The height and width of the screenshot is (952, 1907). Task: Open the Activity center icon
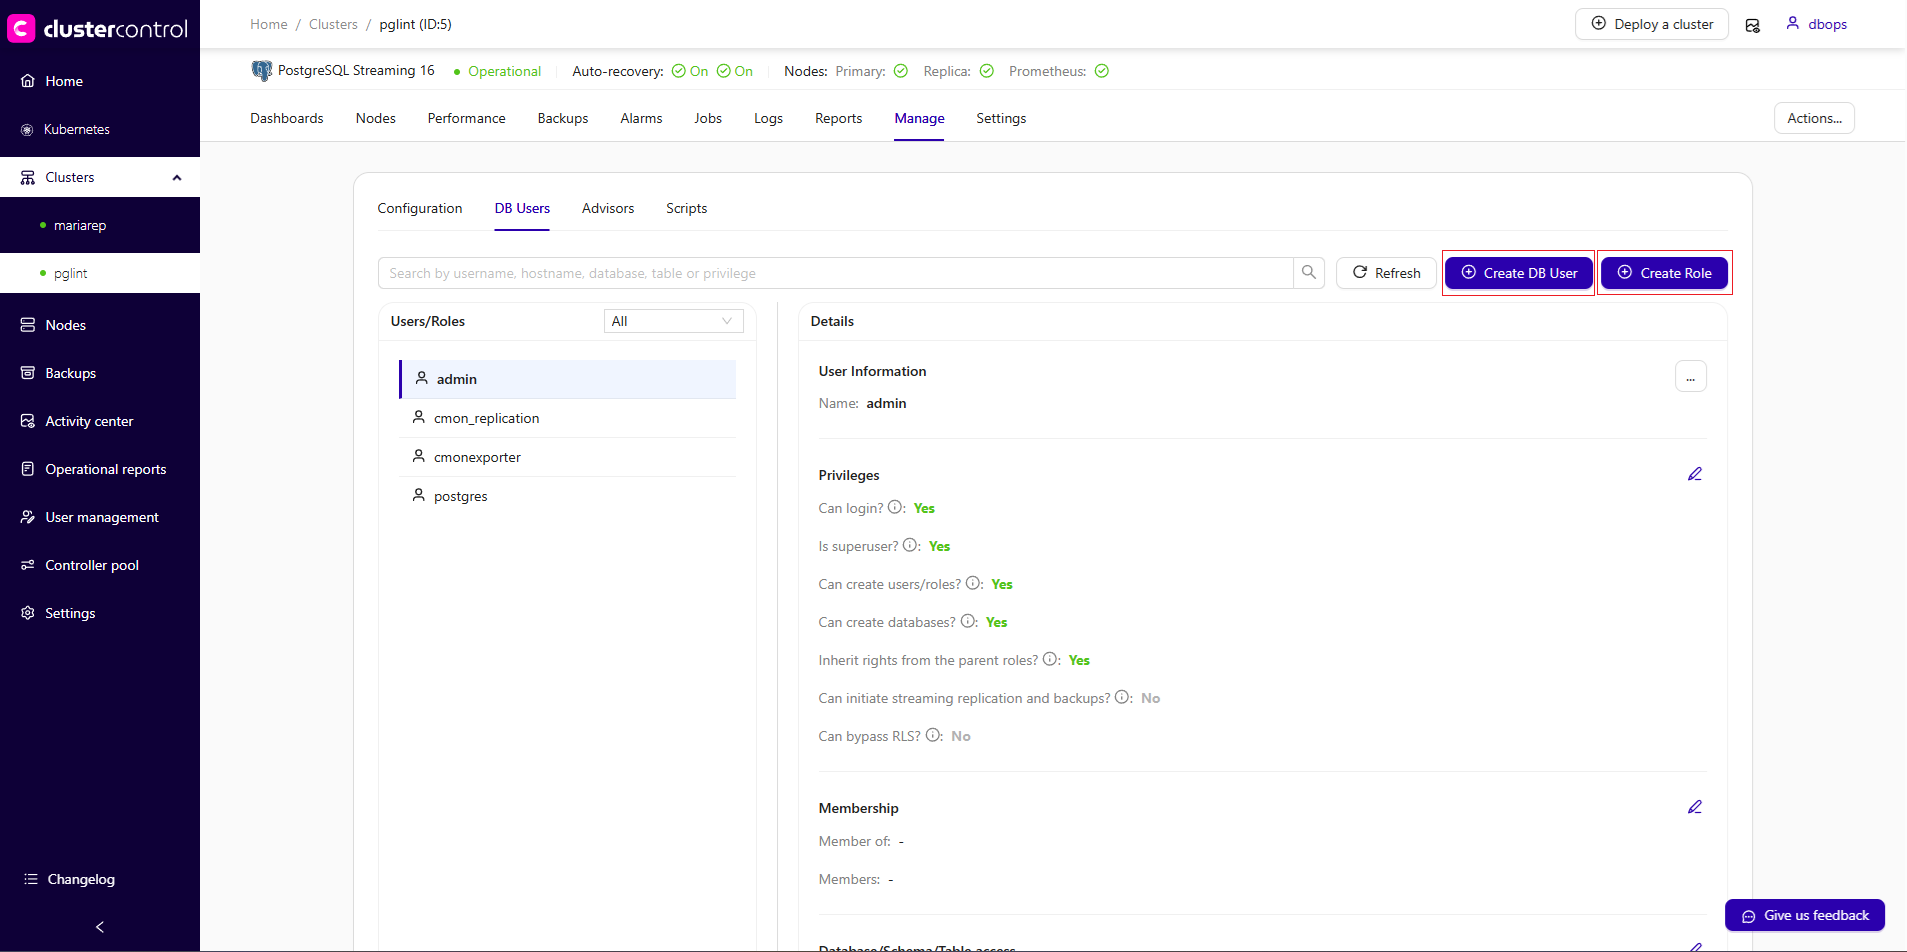pyautogui.click(x=28, y=421)
